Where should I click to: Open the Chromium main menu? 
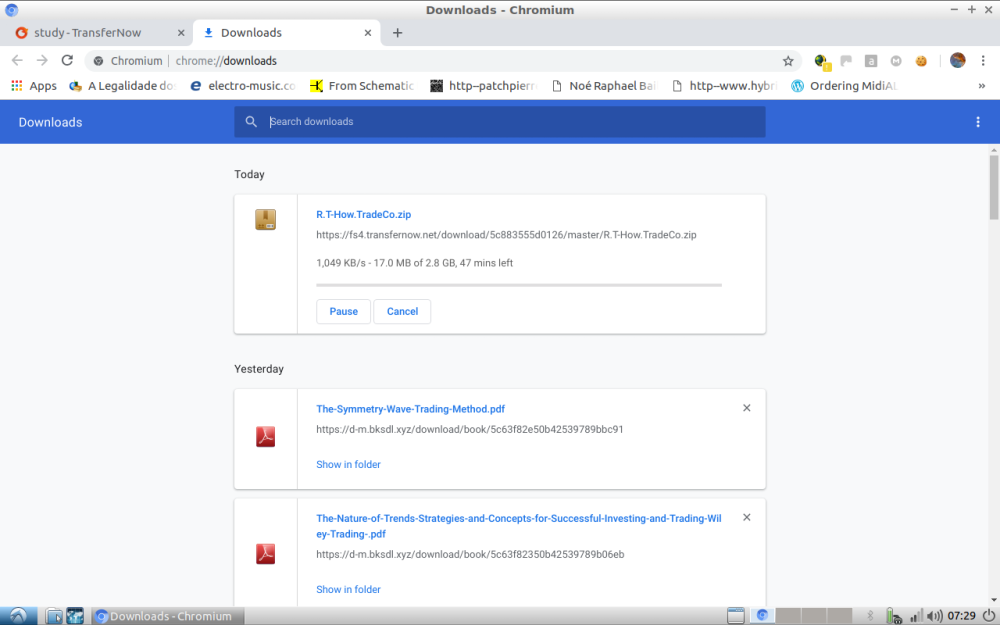pos(983,61)
